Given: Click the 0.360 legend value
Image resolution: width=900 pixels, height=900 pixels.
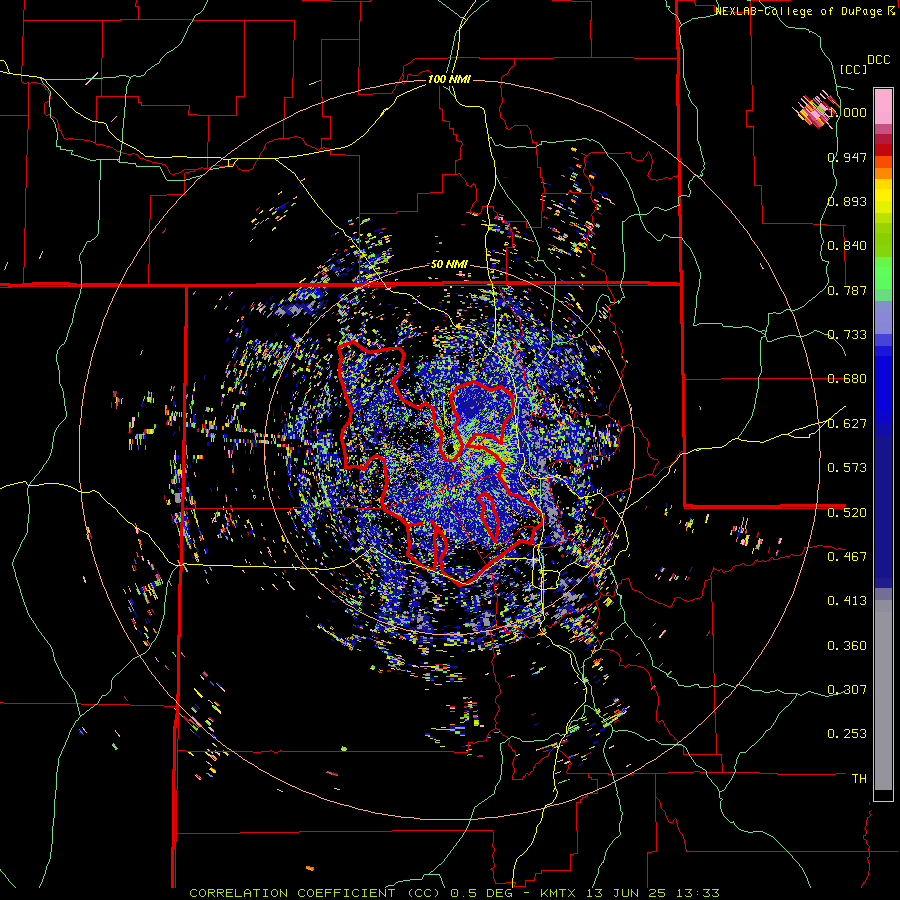Looking at the screenshot, I should [x=847, y=646].
